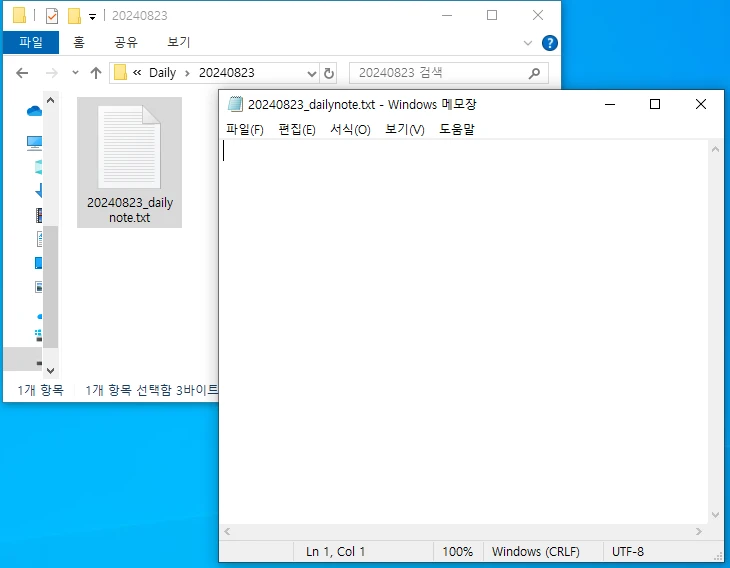Refresh the 20240823 folder view

click(329, 74)
